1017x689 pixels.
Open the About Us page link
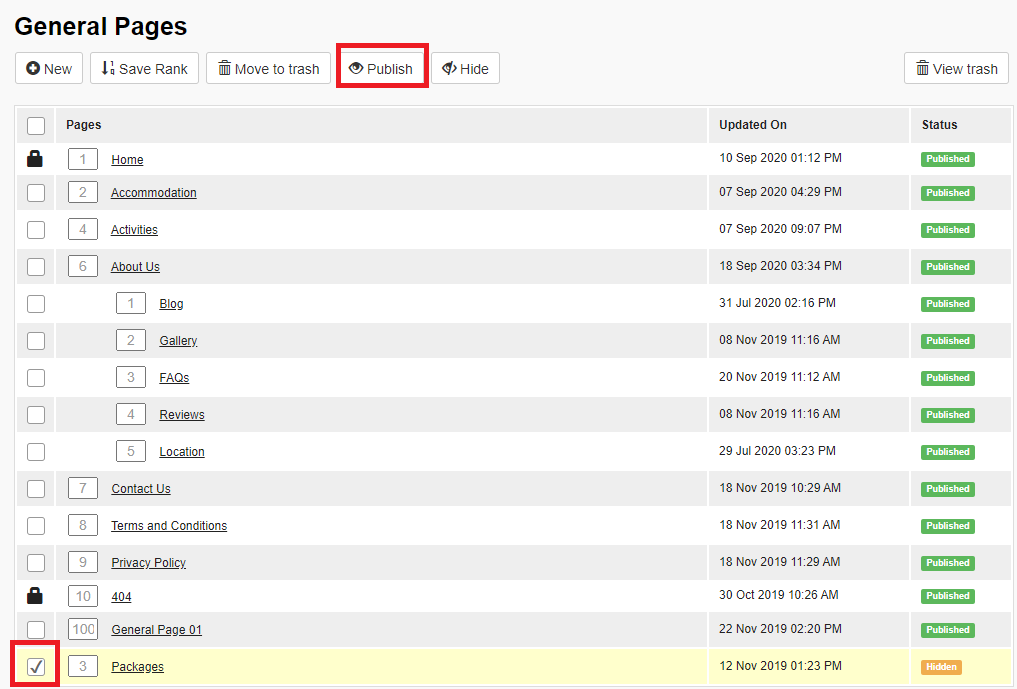coord(135,267)
